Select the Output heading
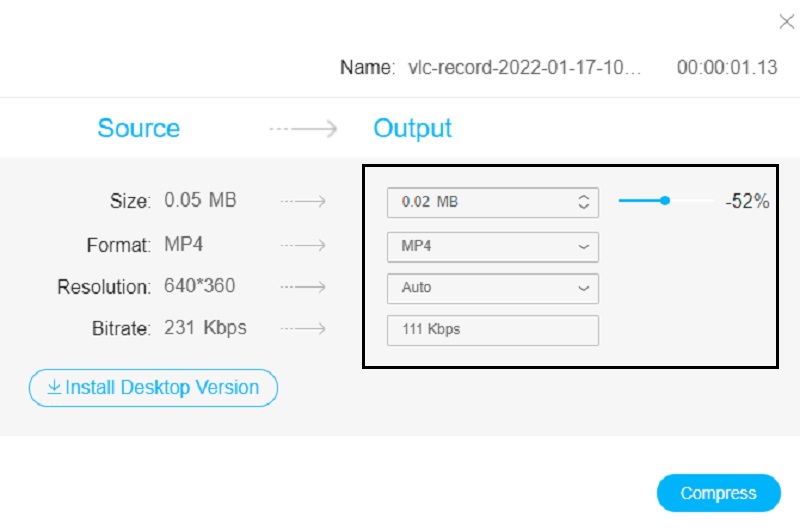The image size is (800, 530). click(x=412, y=129)
